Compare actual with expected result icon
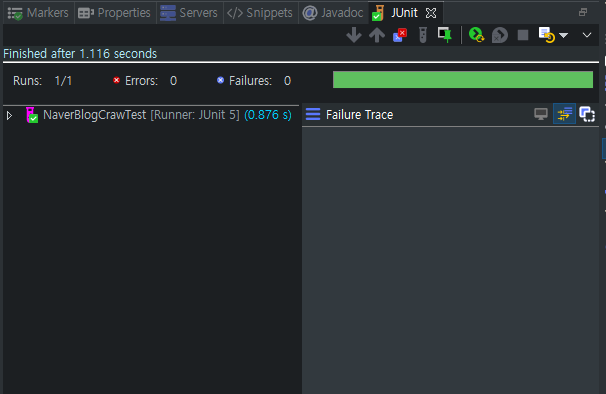606x394 pixels. point(587,114)
